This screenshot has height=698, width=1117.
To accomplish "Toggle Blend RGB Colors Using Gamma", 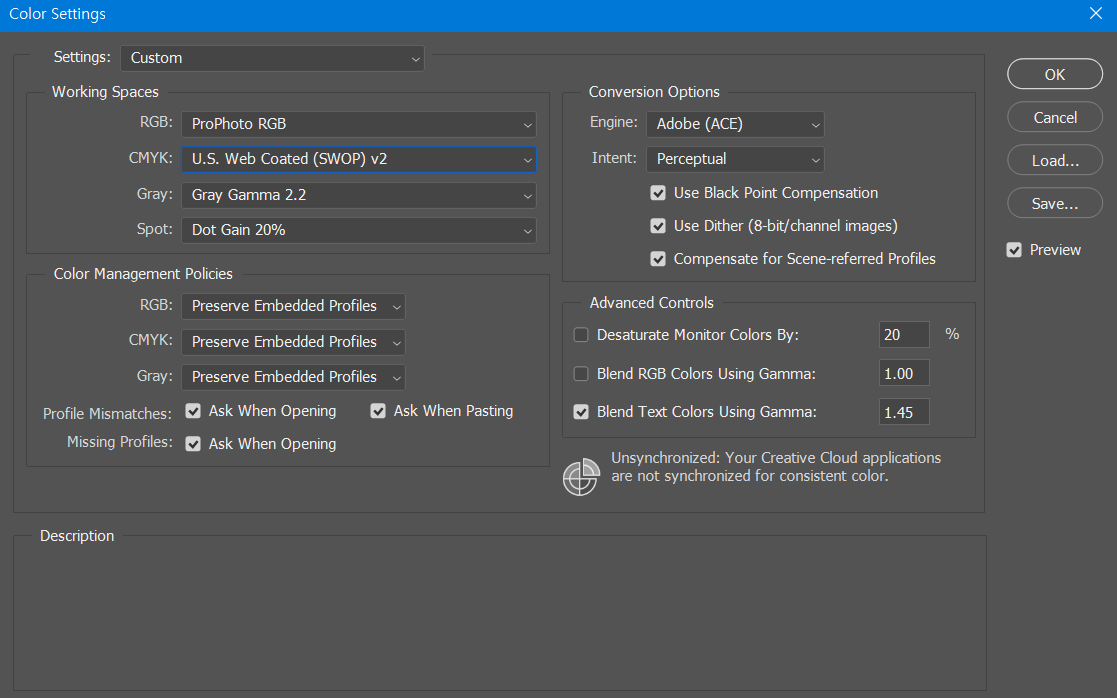I will pos(581,374).
